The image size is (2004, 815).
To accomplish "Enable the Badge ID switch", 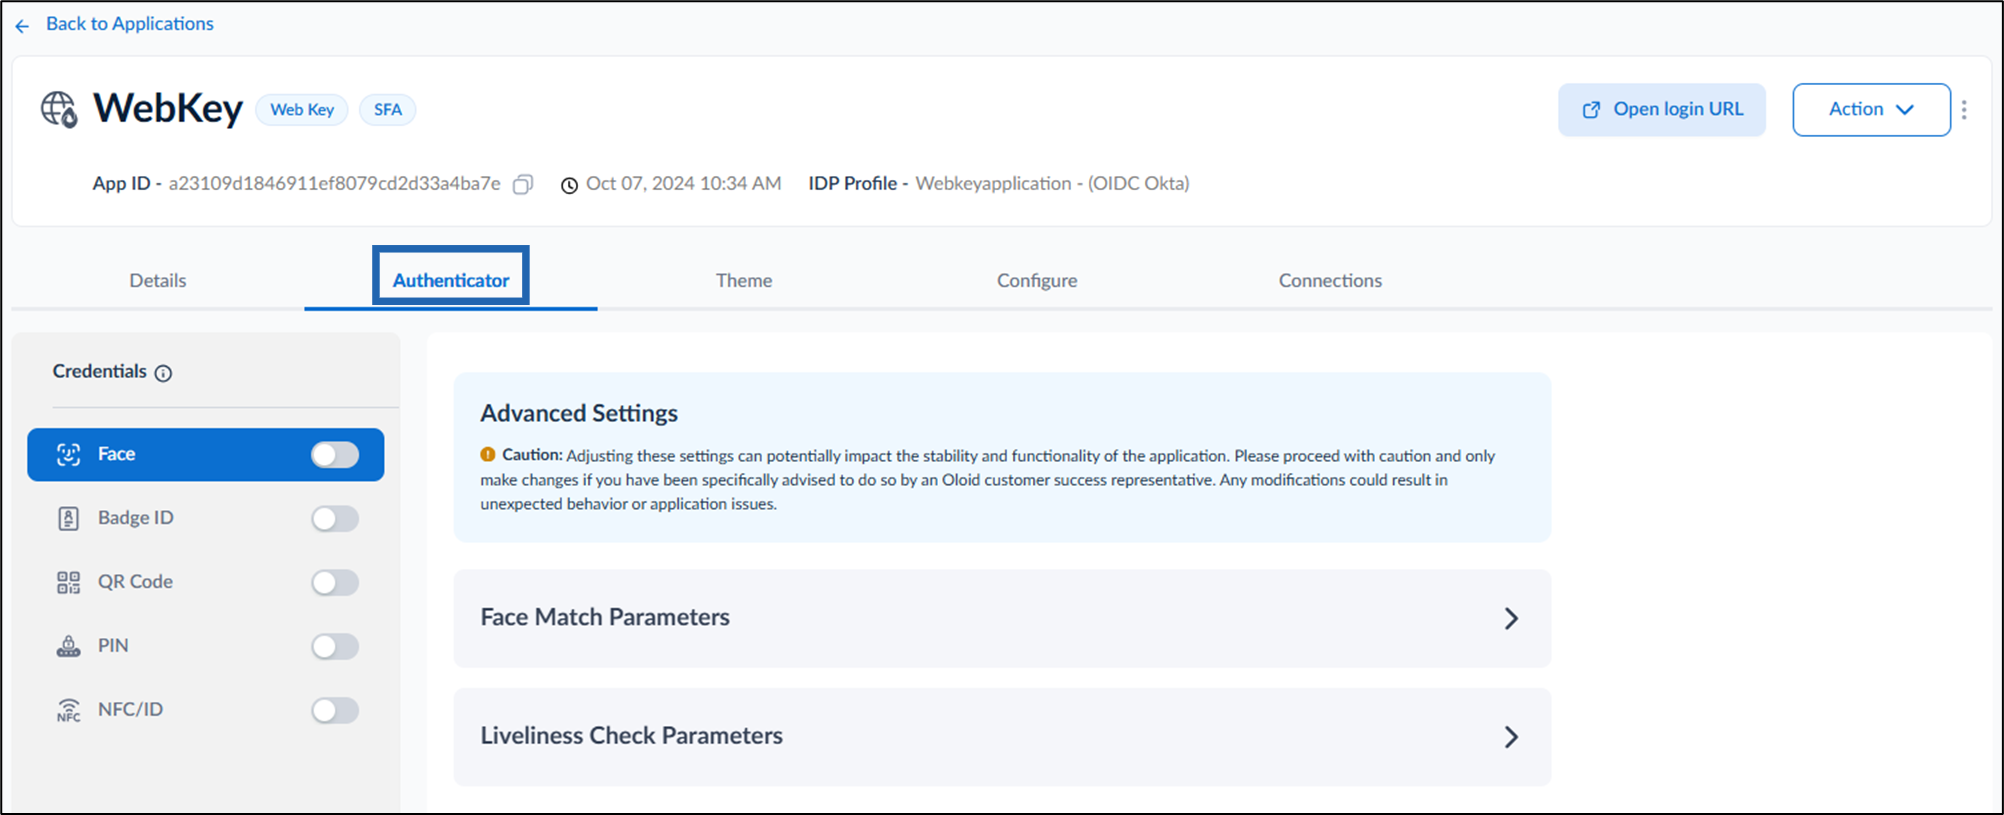I will click(x=335, y=519).
